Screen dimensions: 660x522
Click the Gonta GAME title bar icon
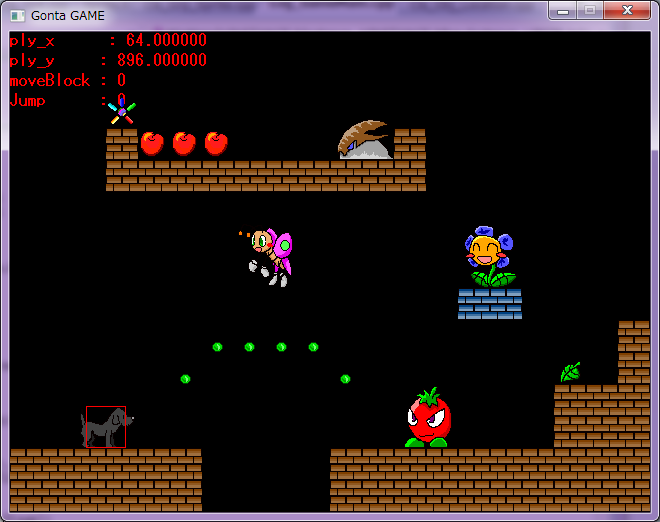point(16,15)
